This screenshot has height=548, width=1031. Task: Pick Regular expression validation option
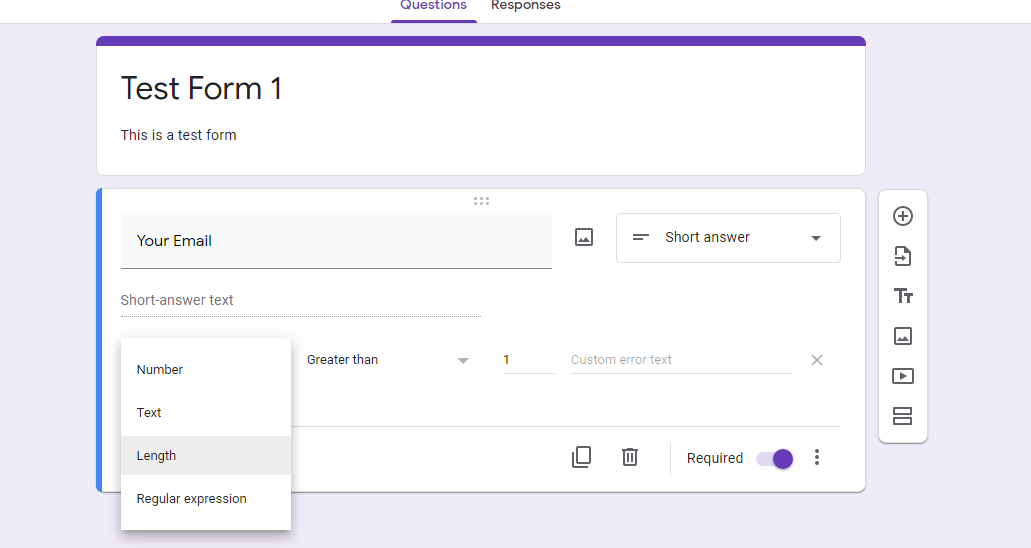[192, 499]
